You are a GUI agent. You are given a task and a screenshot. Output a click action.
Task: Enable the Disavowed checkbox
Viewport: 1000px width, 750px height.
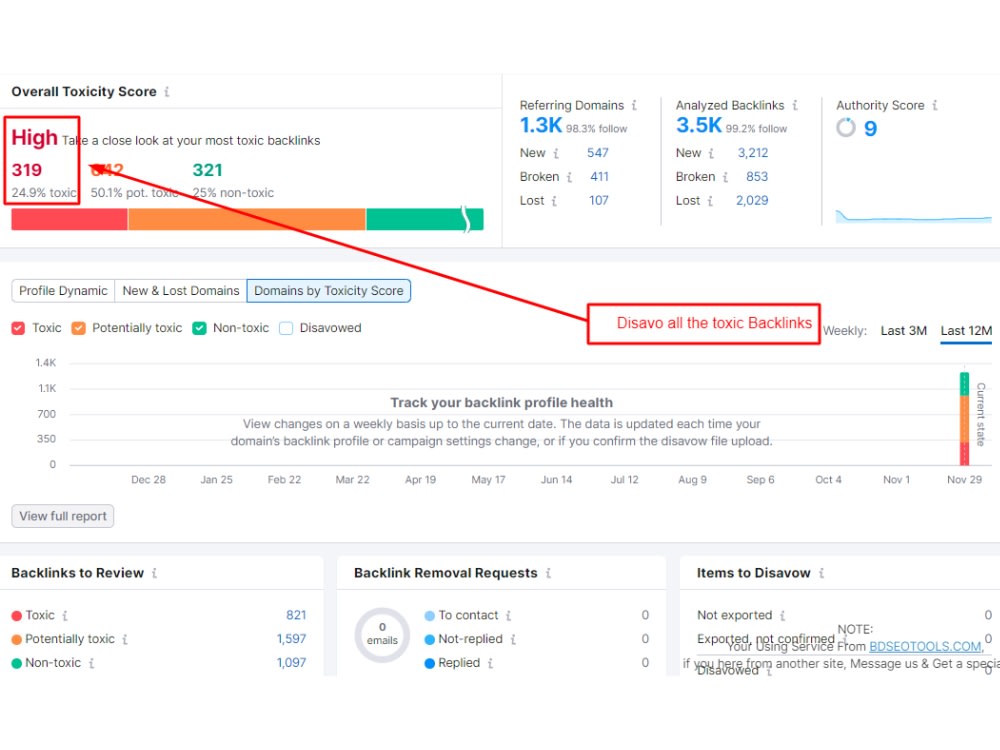click(x=286, y=328)
